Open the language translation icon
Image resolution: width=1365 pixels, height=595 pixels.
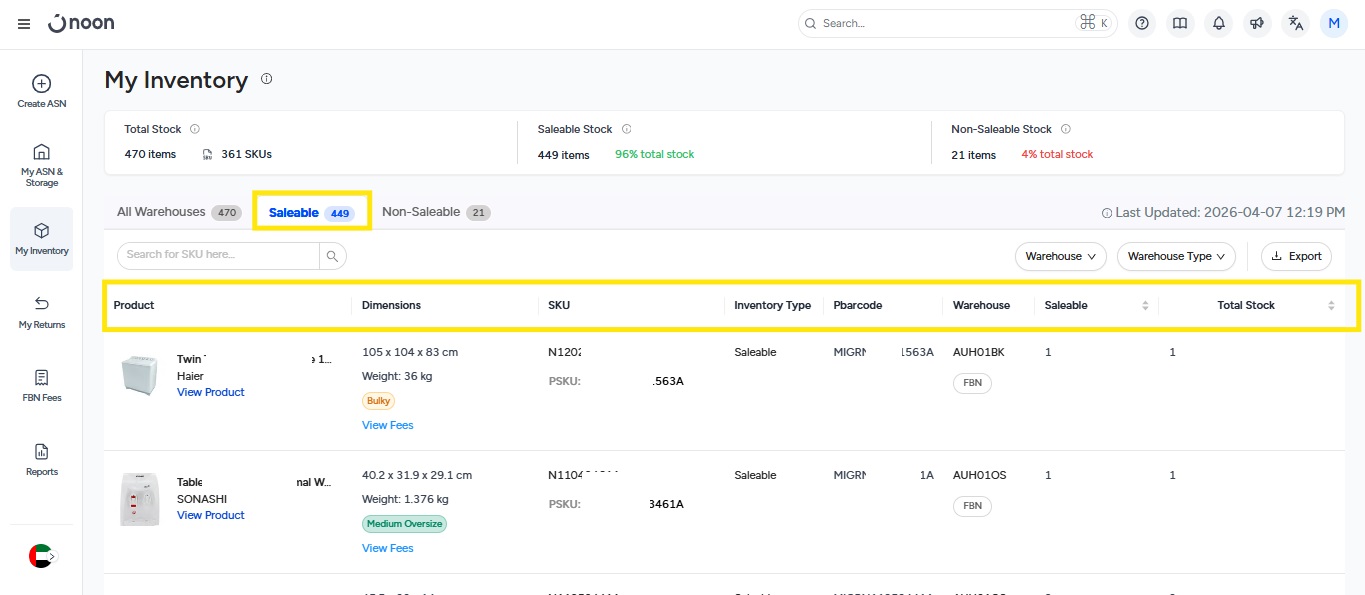(1296, 24)
